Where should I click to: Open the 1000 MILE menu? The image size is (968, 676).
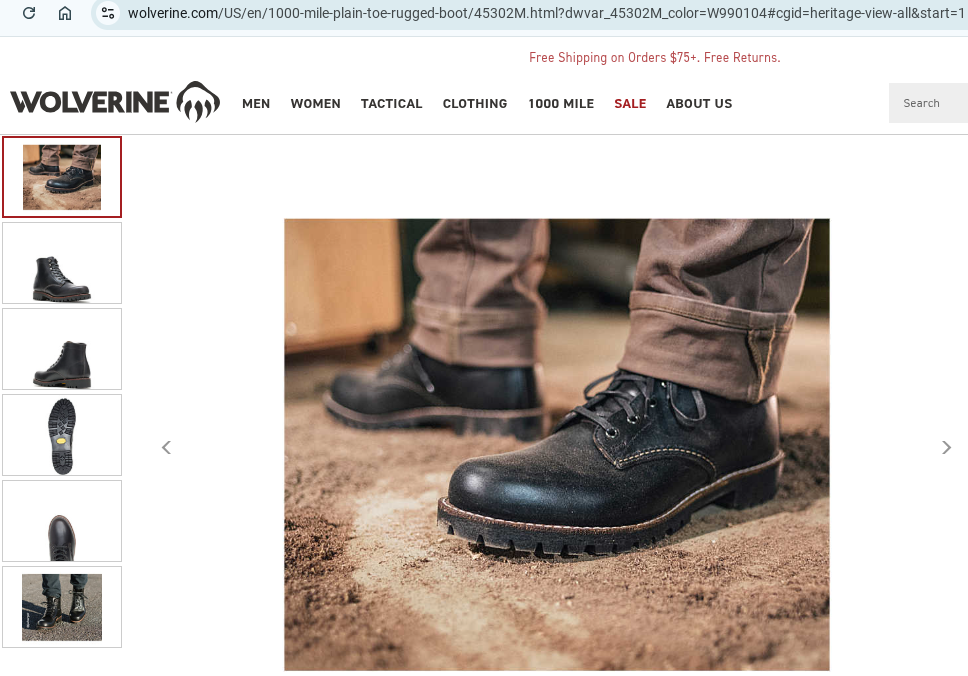click(x=561, y=104)
